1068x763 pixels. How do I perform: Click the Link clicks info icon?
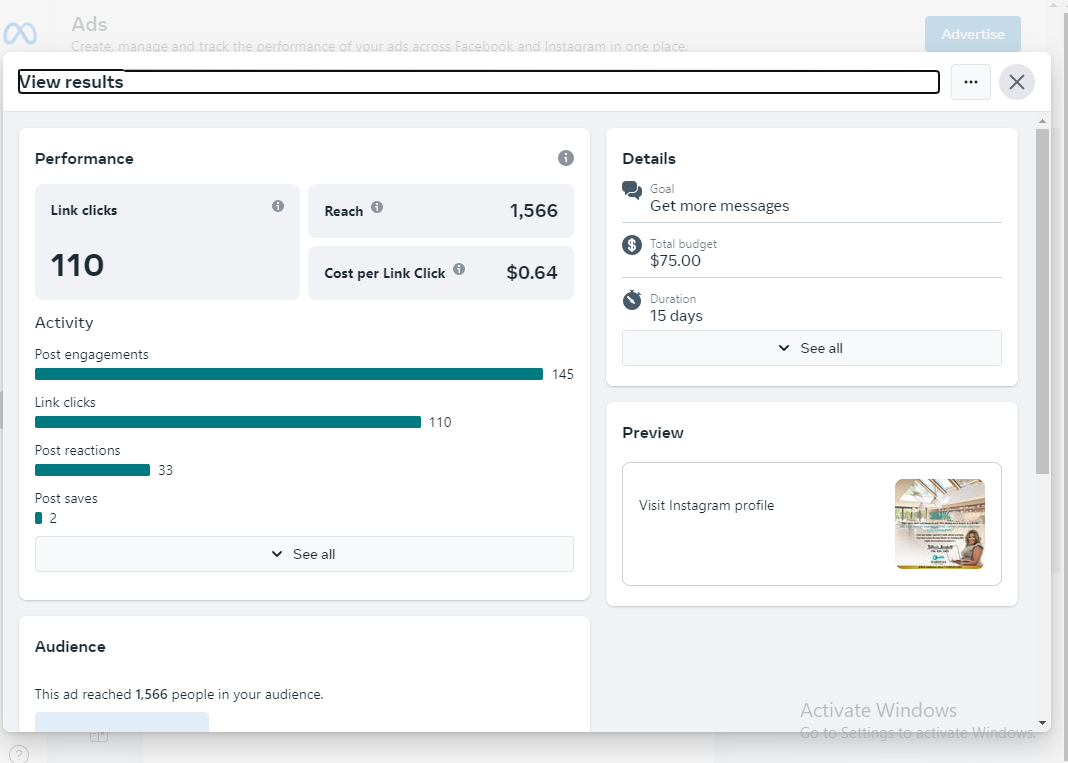(278, 206)
